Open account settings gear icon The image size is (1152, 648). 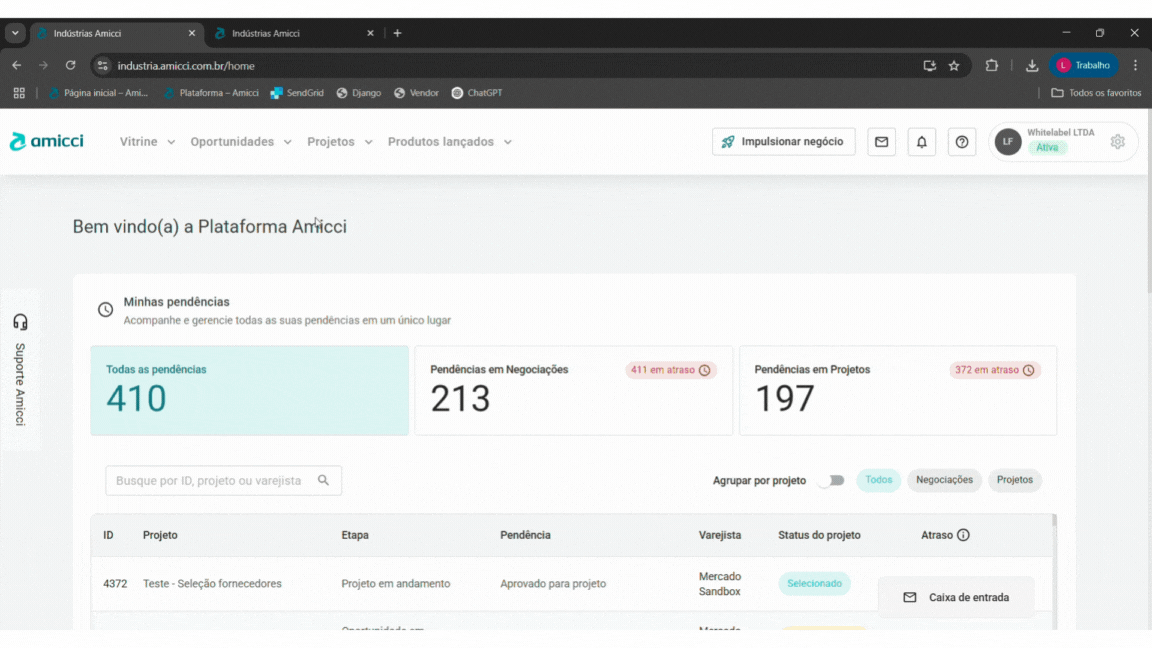pyautogui.click(x=1117, y=142)
